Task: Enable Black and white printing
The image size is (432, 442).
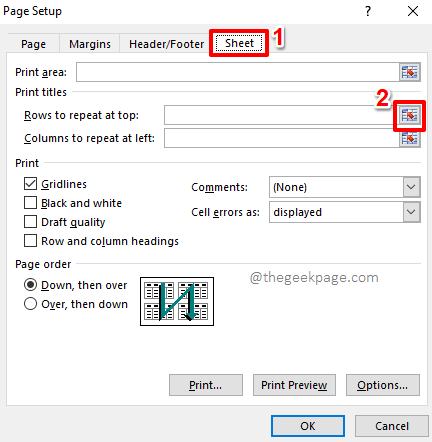Action: click(x=30, y=203)
